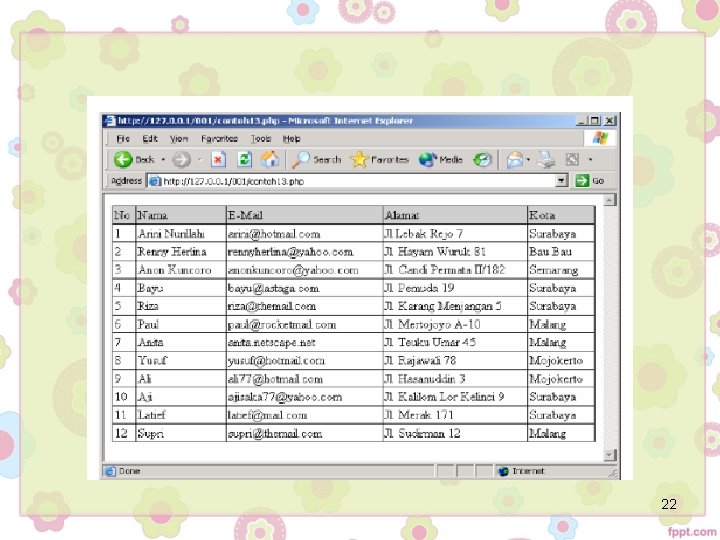Viewport: 720px width, 540px height.
Task: Click city Semarang
Action: [553, 270]
